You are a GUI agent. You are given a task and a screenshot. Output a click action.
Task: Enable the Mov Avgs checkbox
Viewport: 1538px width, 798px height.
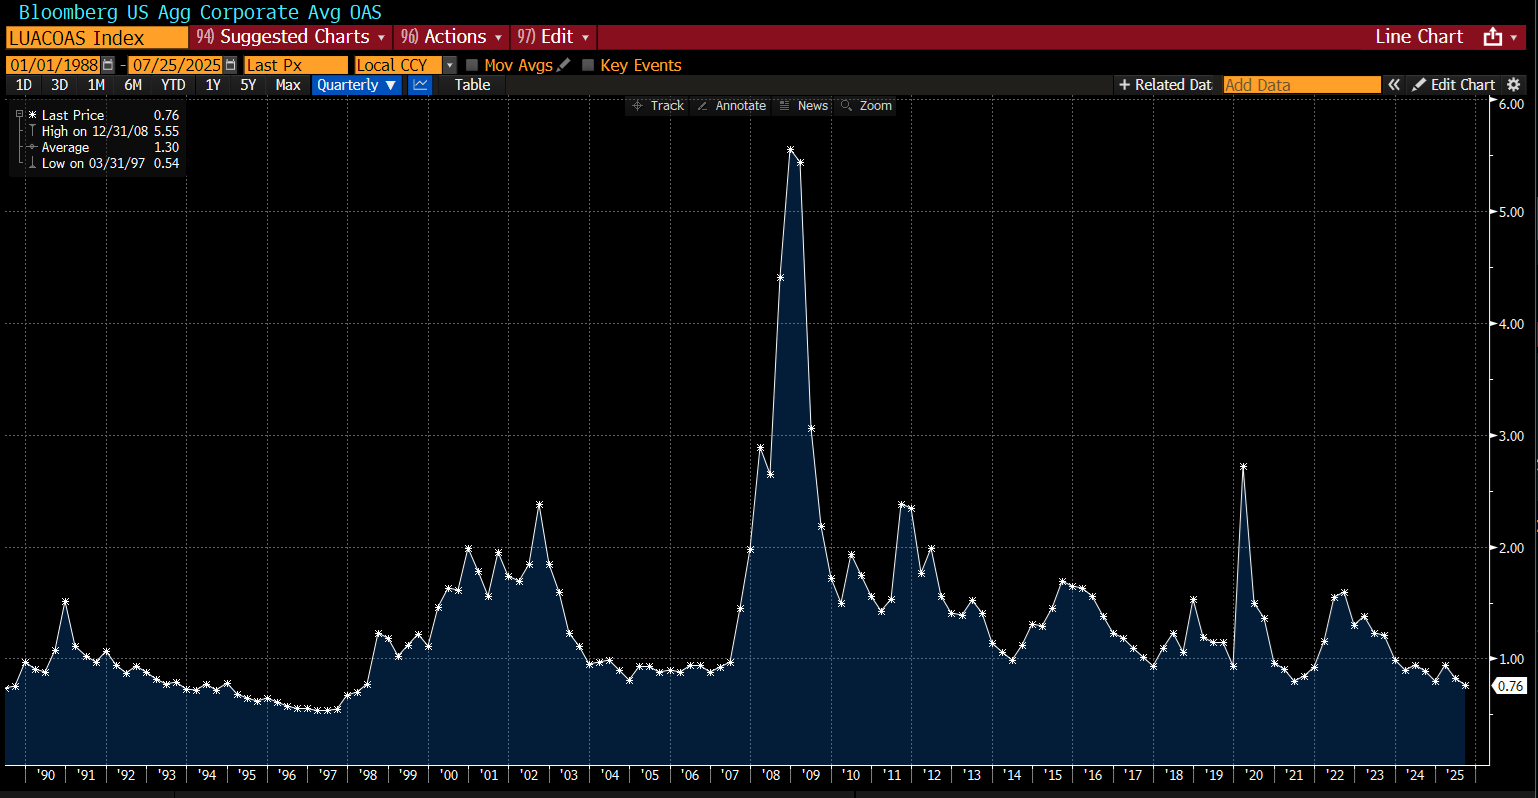(x=472, y=65)
